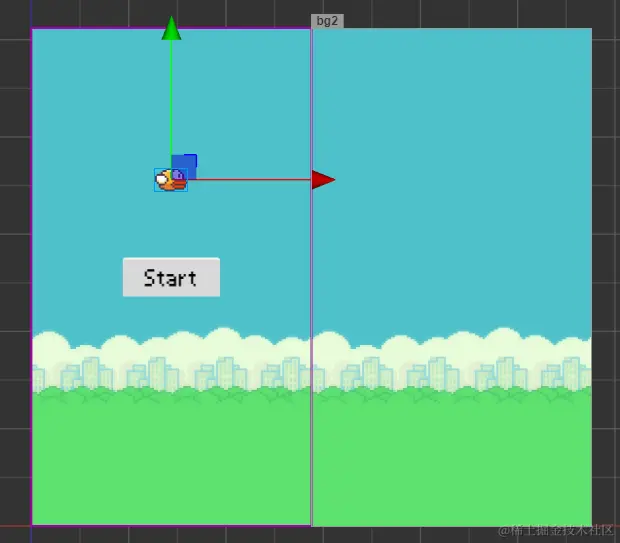Select the bird sprite in the scene
This screenshot has height=543, width=620.
pyautogui.click(x=171, y=180)
